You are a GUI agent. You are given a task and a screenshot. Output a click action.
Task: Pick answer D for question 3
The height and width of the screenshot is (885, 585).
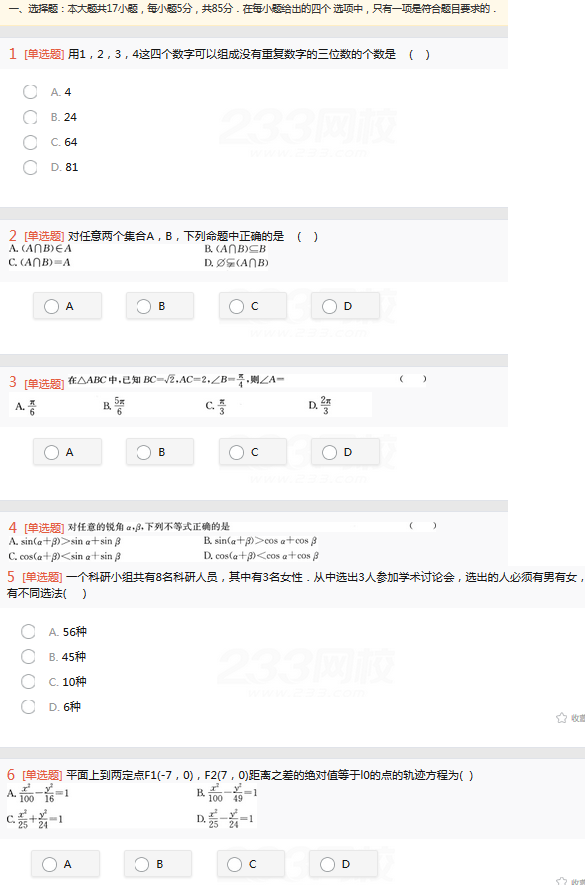[345, 452]
